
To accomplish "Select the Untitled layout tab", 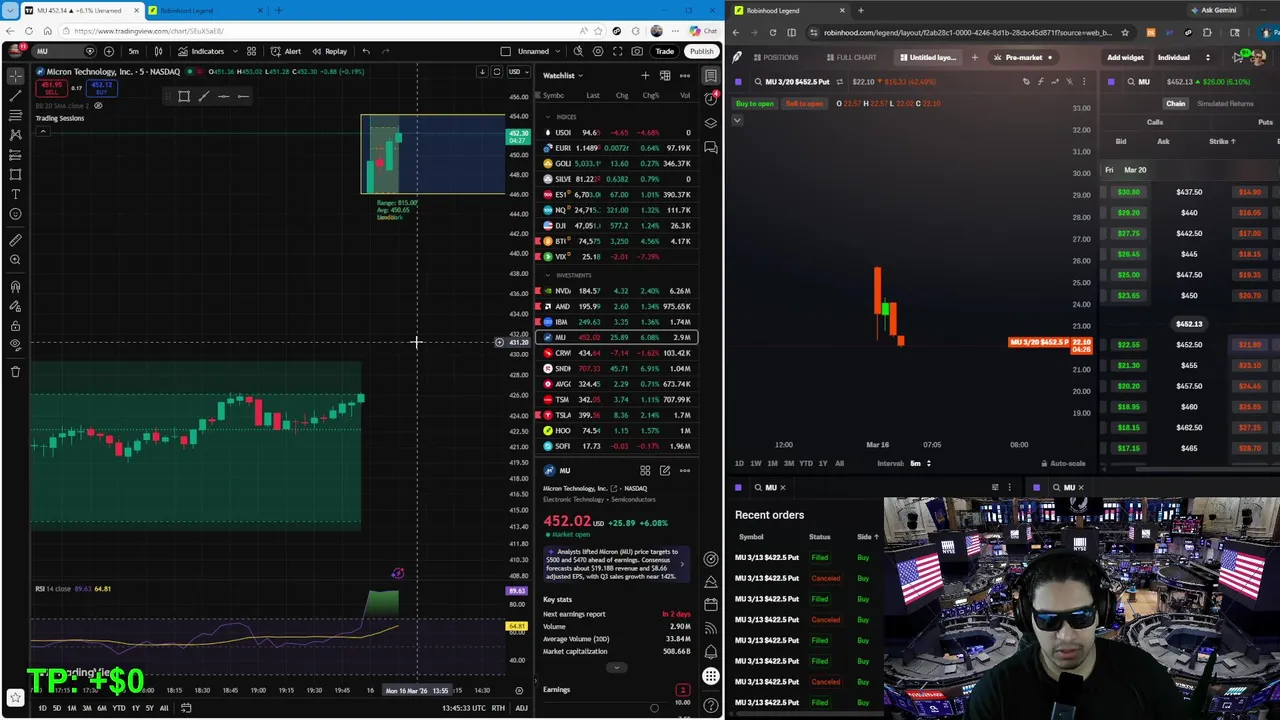I will click(x=929, y=58).
